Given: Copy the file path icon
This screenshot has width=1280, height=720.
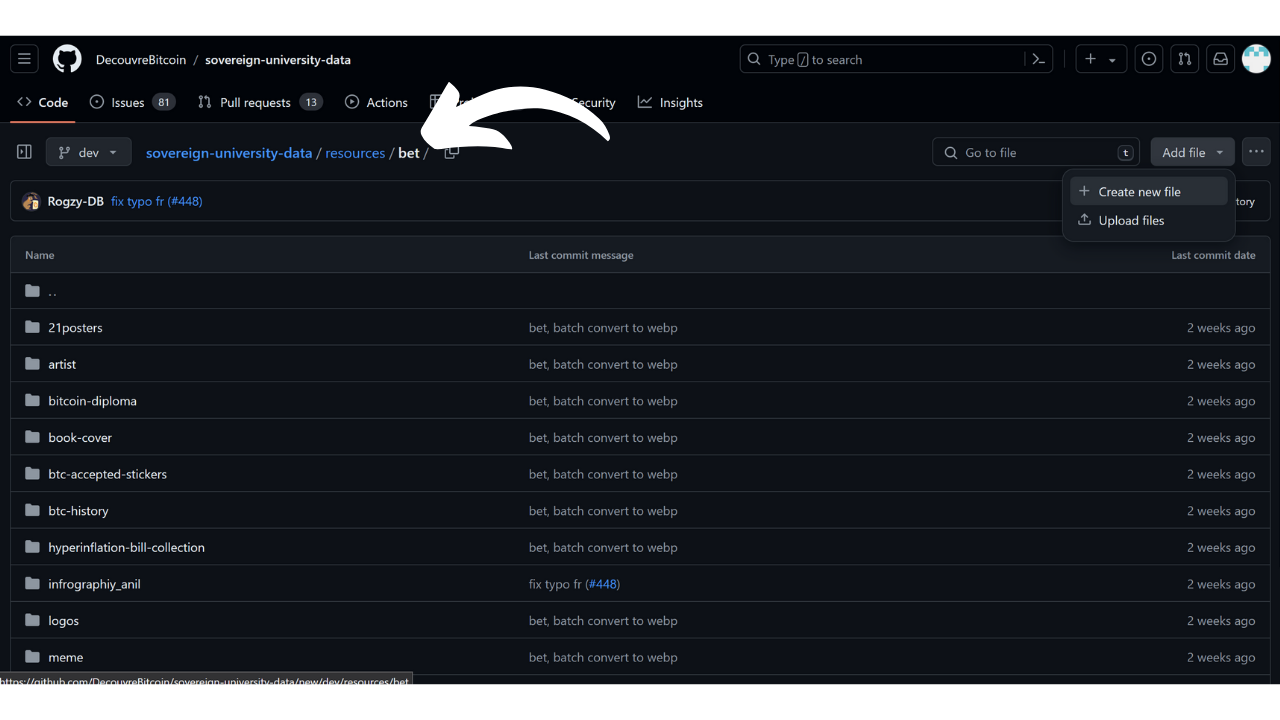Looking at the screenshot, I should (451, 153).
